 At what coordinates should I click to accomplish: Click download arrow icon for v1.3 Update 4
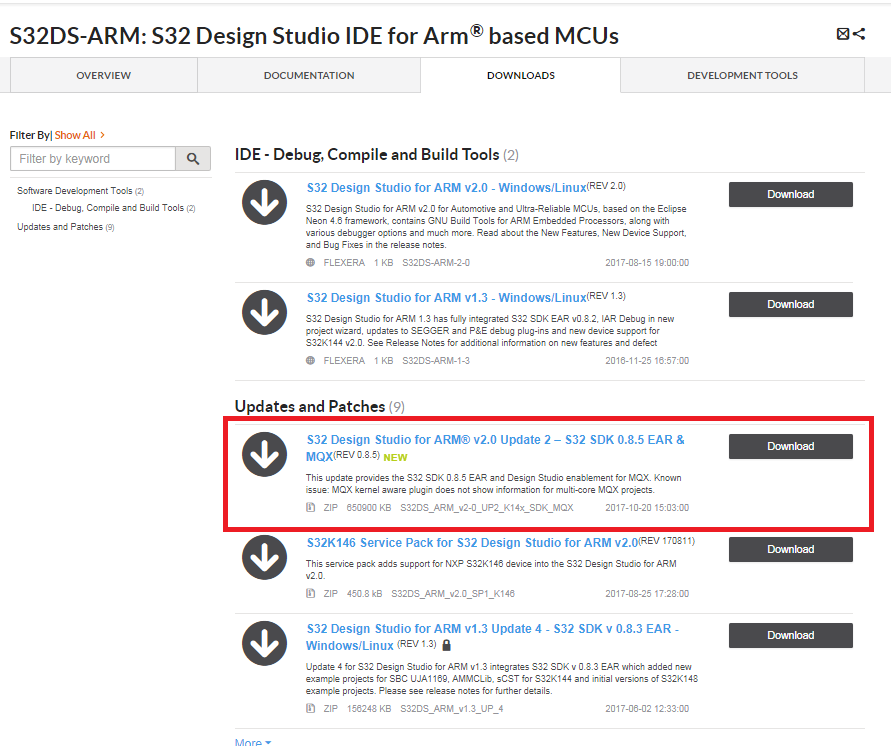coord(264,643)
